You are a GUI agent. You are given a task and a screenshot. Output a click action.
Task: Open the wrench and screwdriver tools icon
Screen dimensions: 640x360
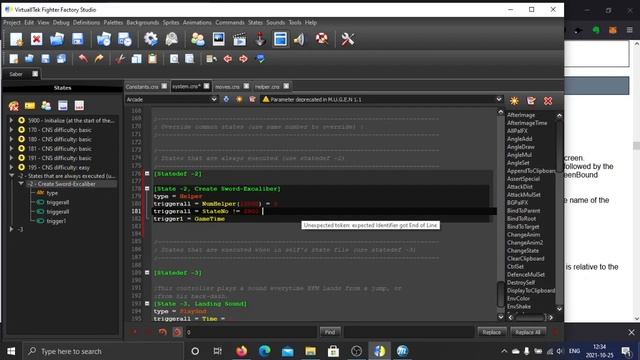click(x=347, y=39)
